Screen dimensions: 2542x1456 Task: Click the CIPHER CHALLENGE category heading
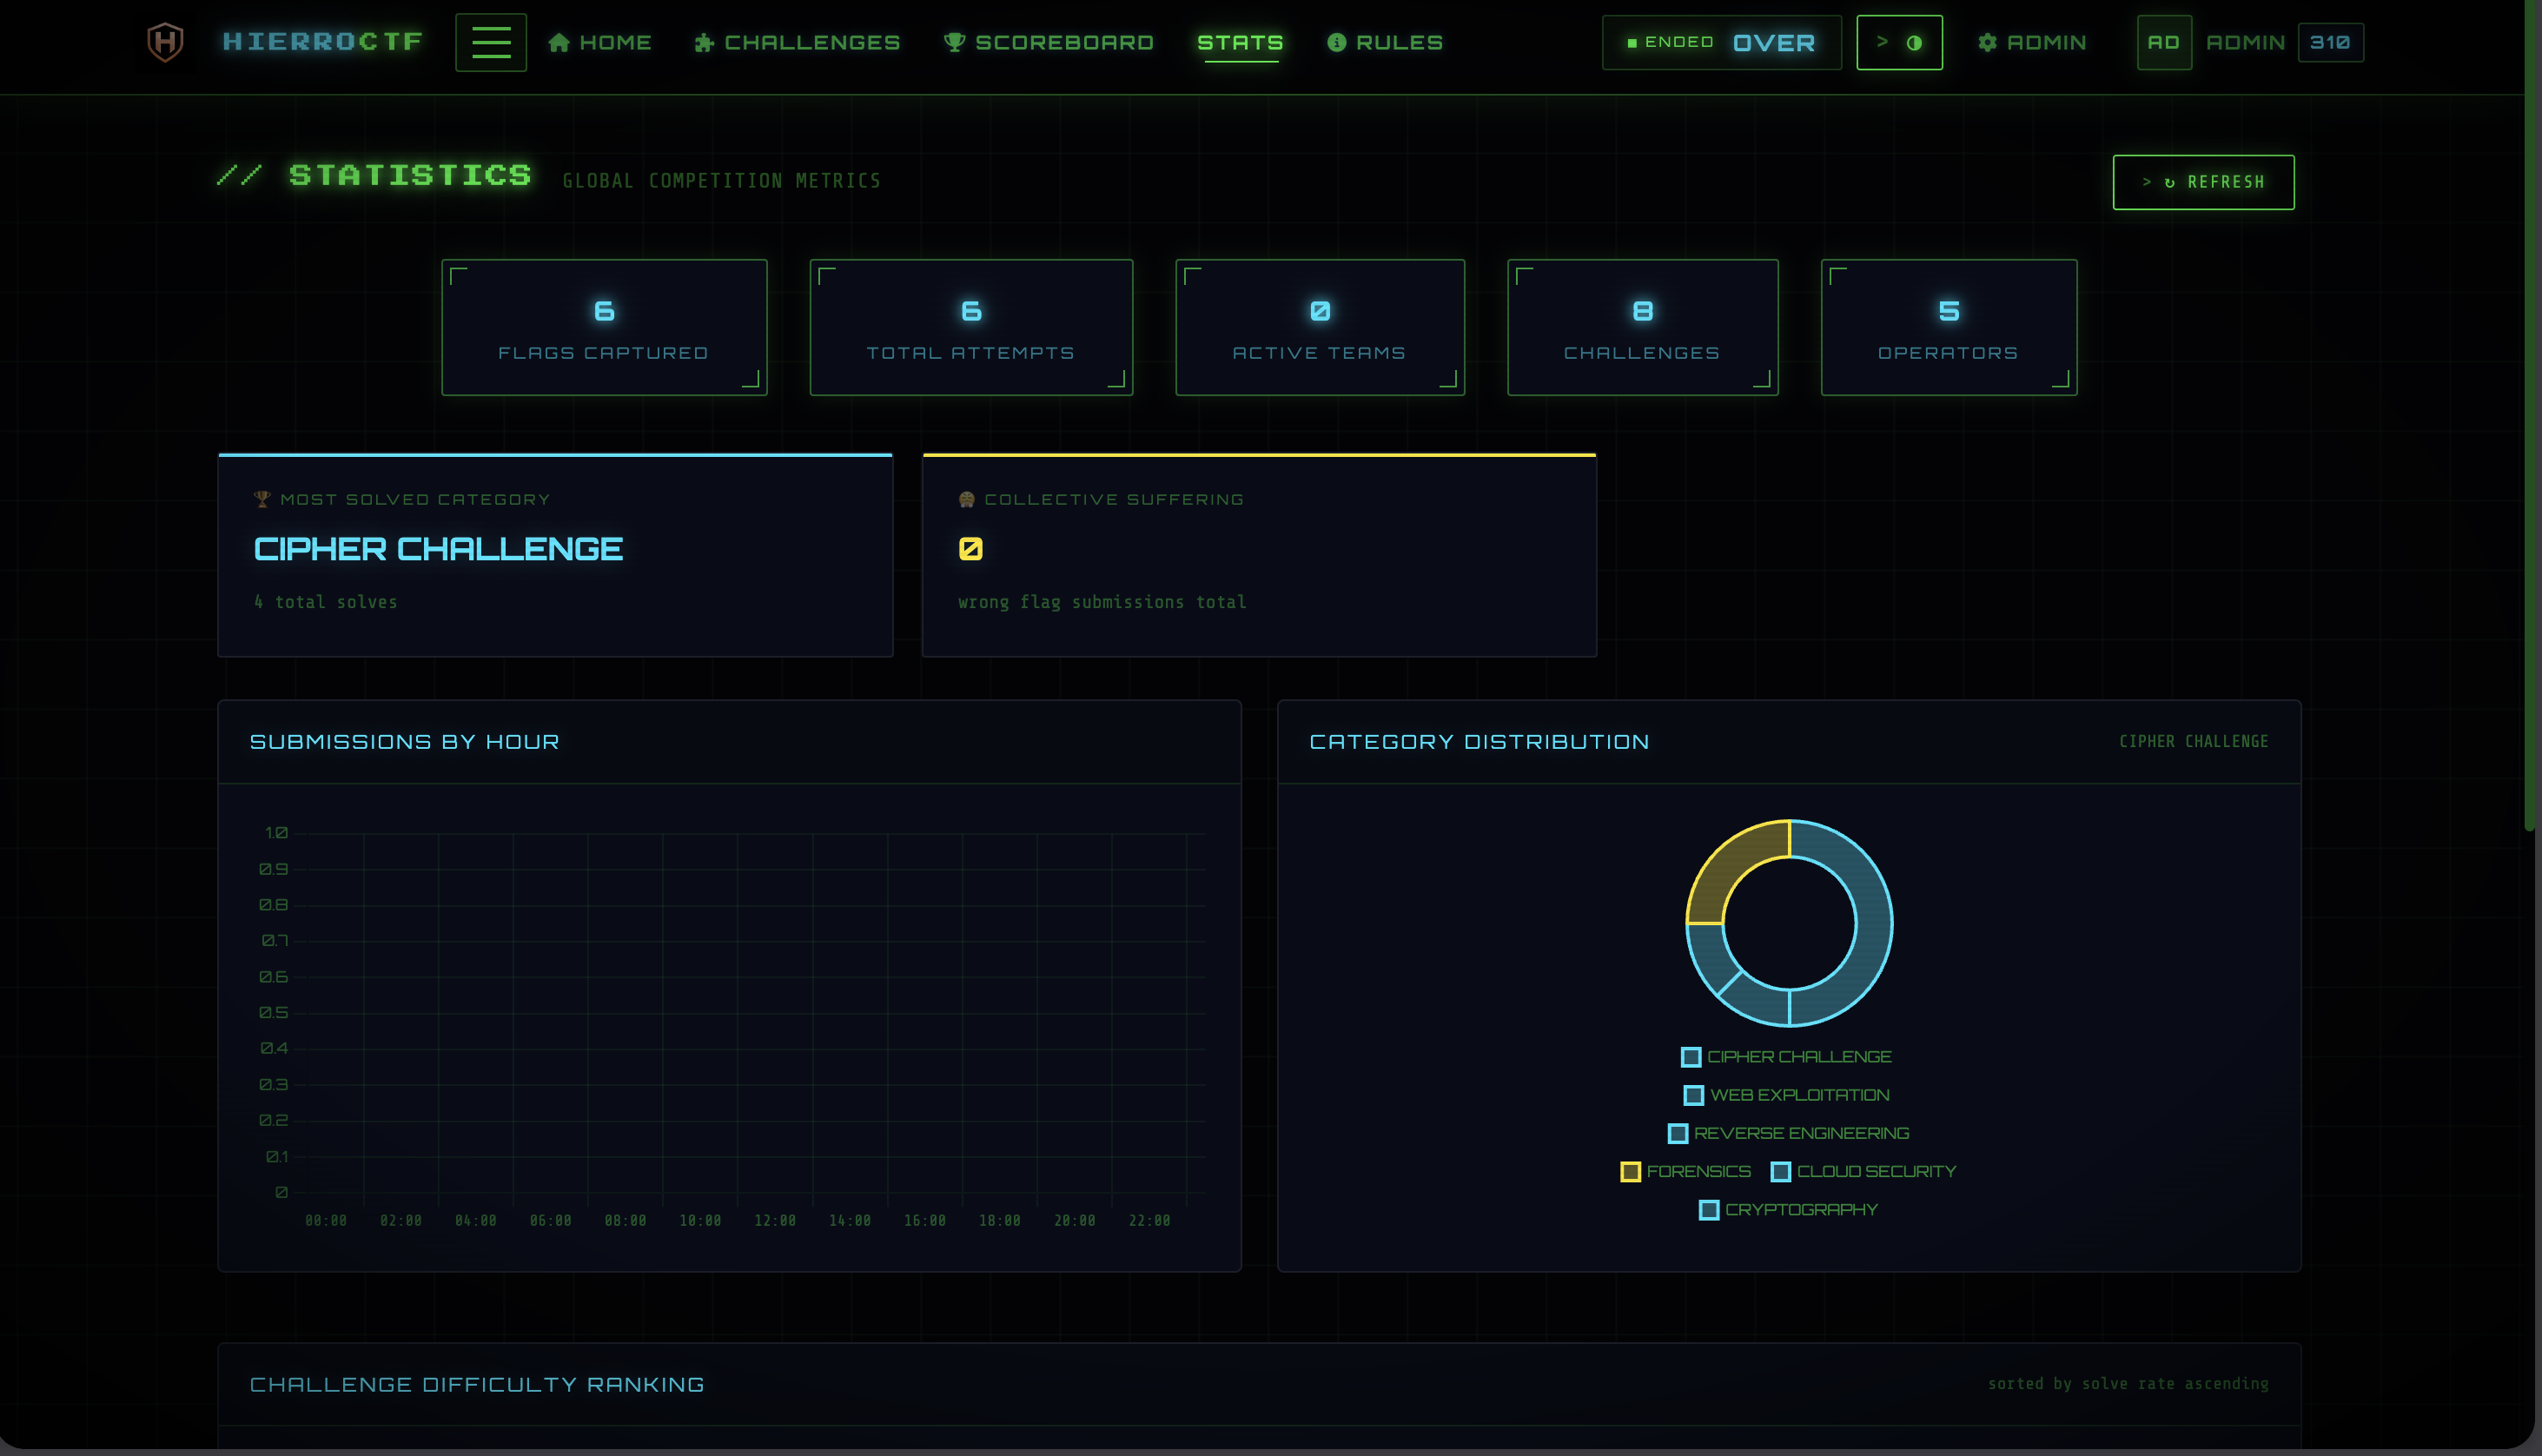pyautogui.click(x=438, y=549)
